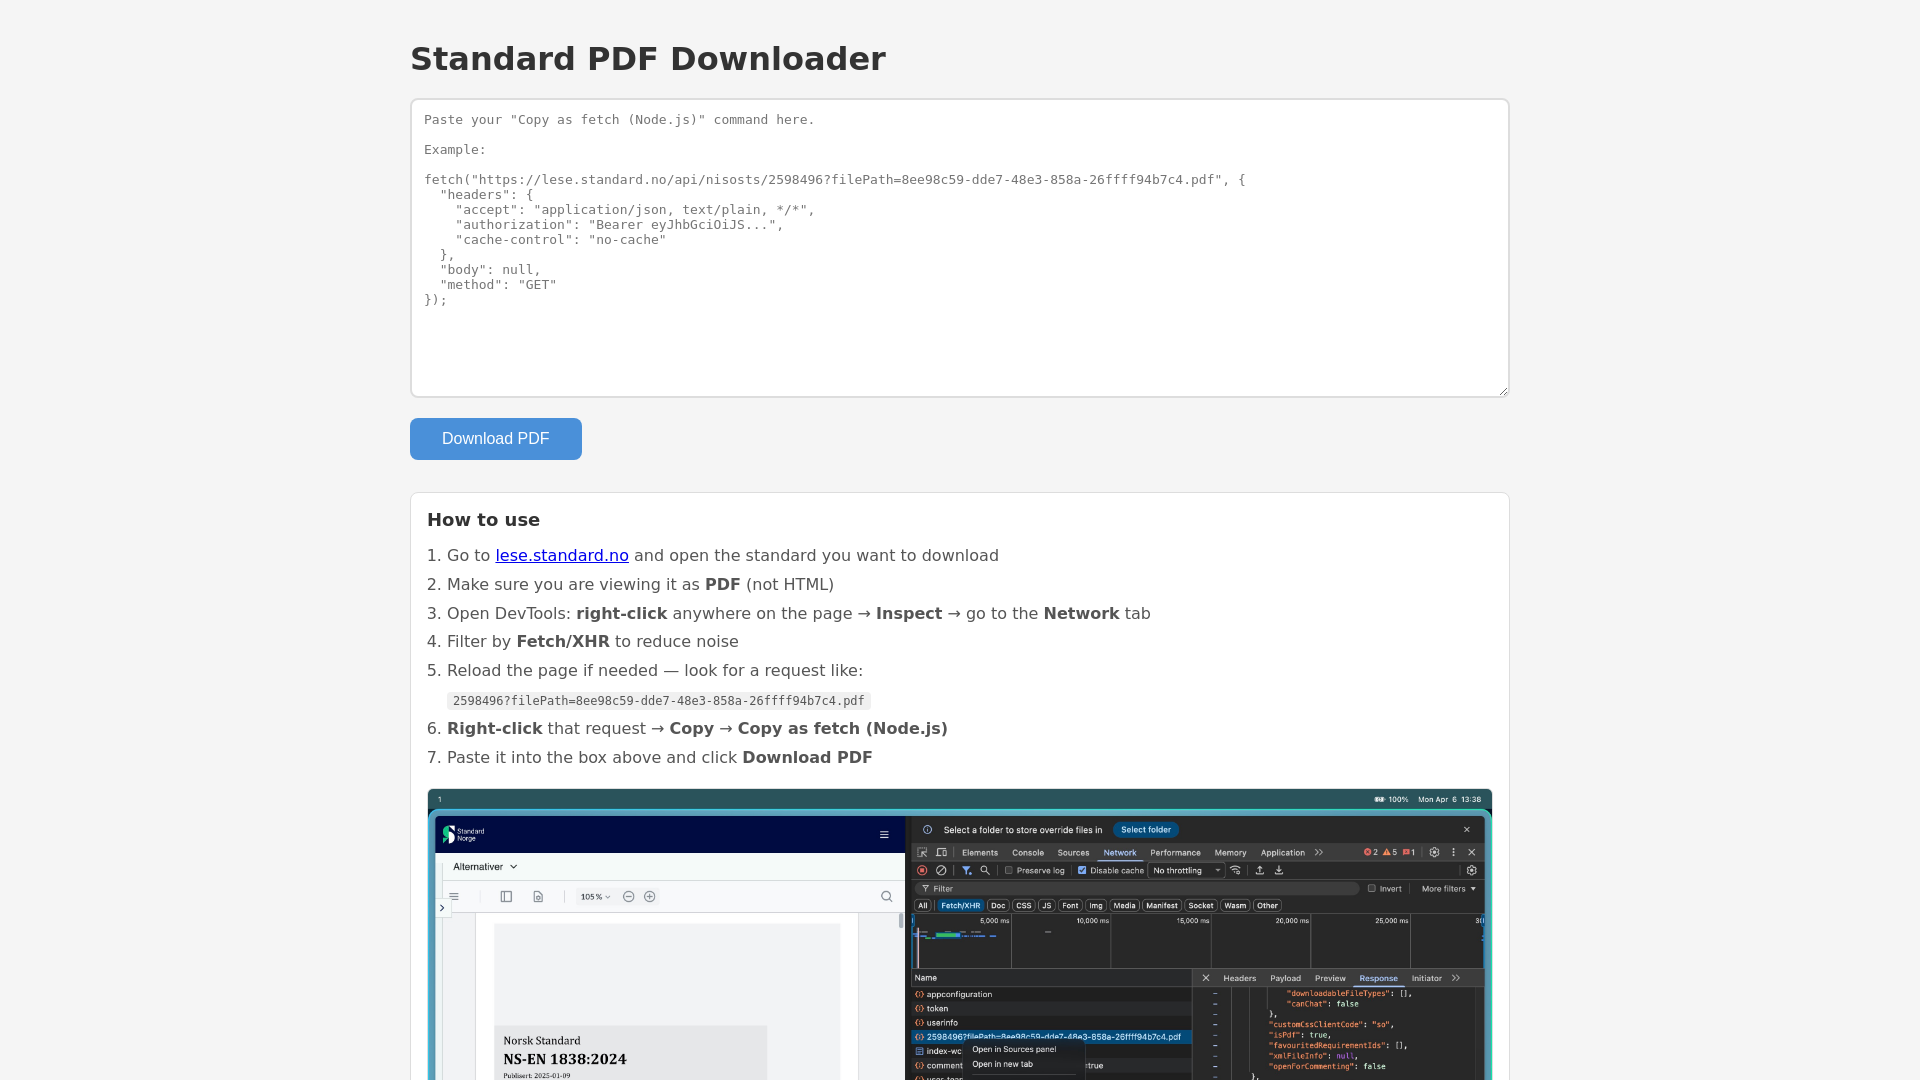This screenshot has height=1080, width=1920.
Task: Click the yellow warning count badge showing 5
Action: [1390, 853]
